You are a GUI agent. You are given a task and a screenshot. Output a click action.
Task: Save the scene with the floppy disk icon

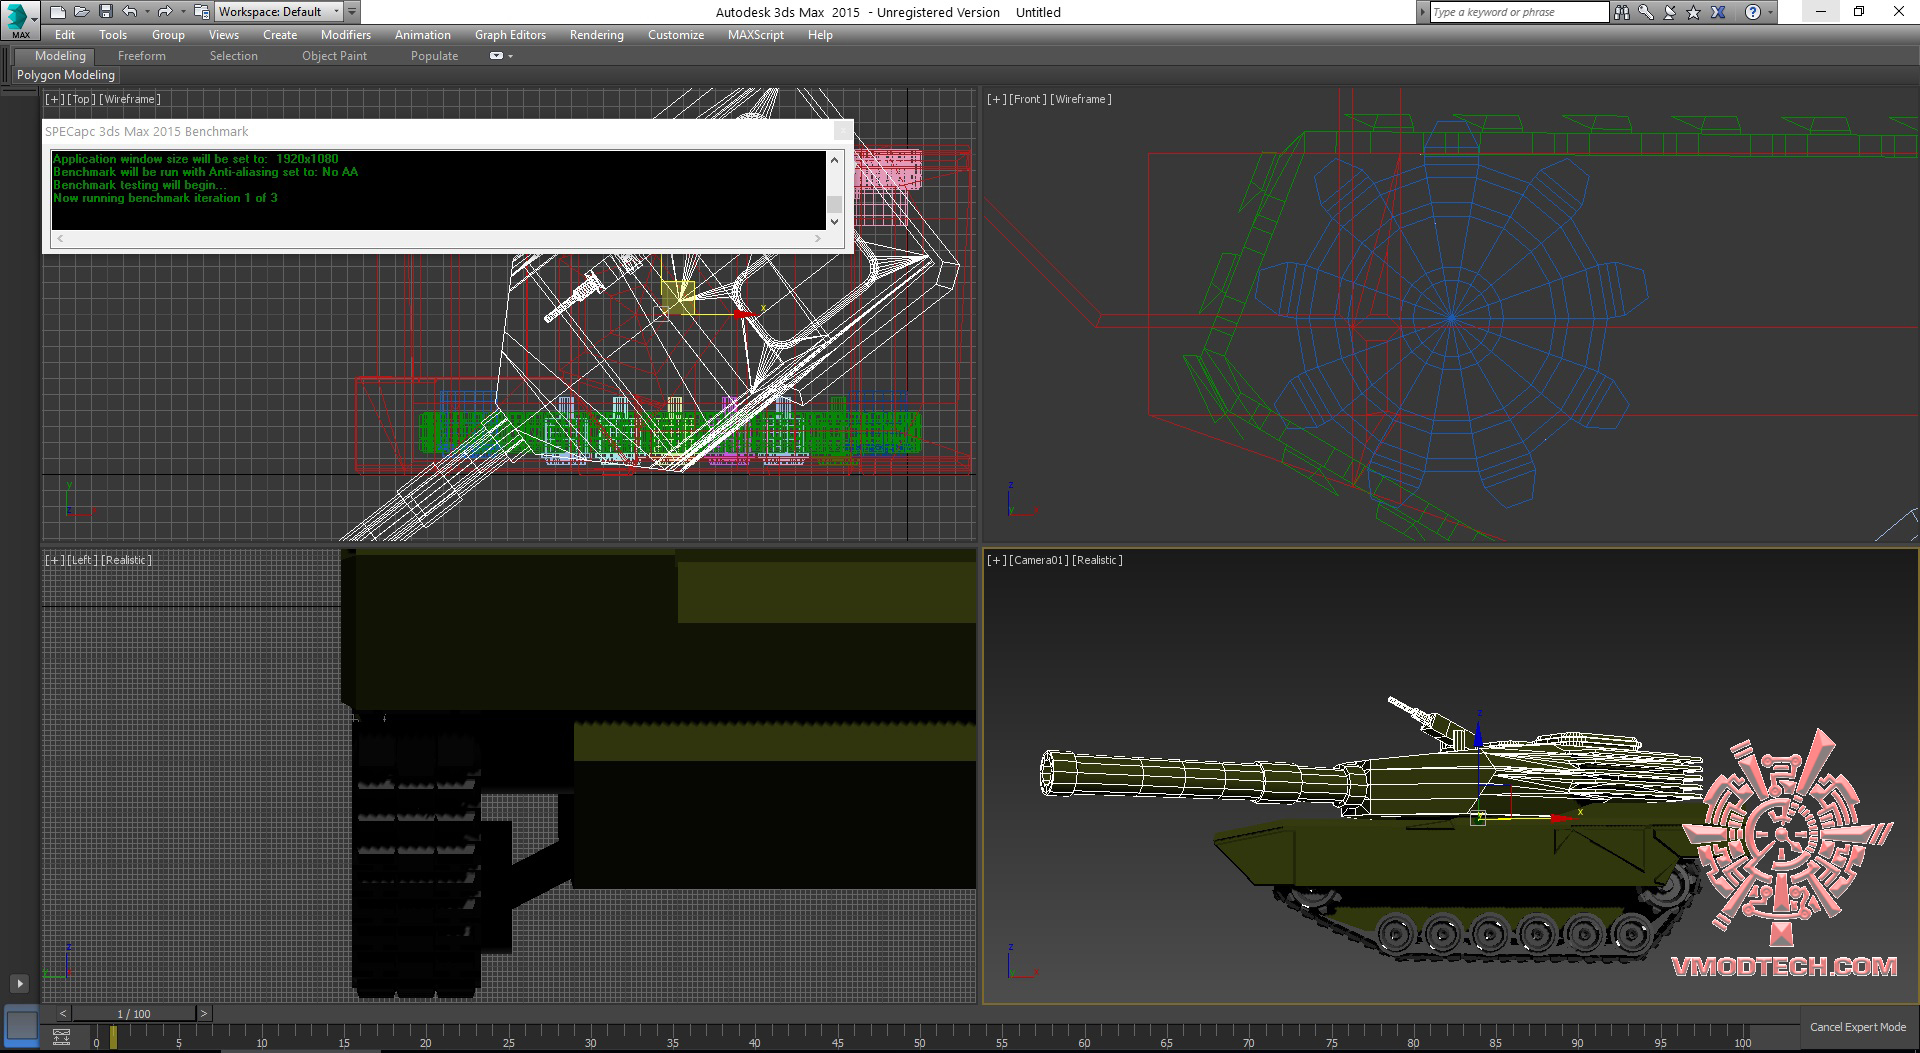(105, 12)
